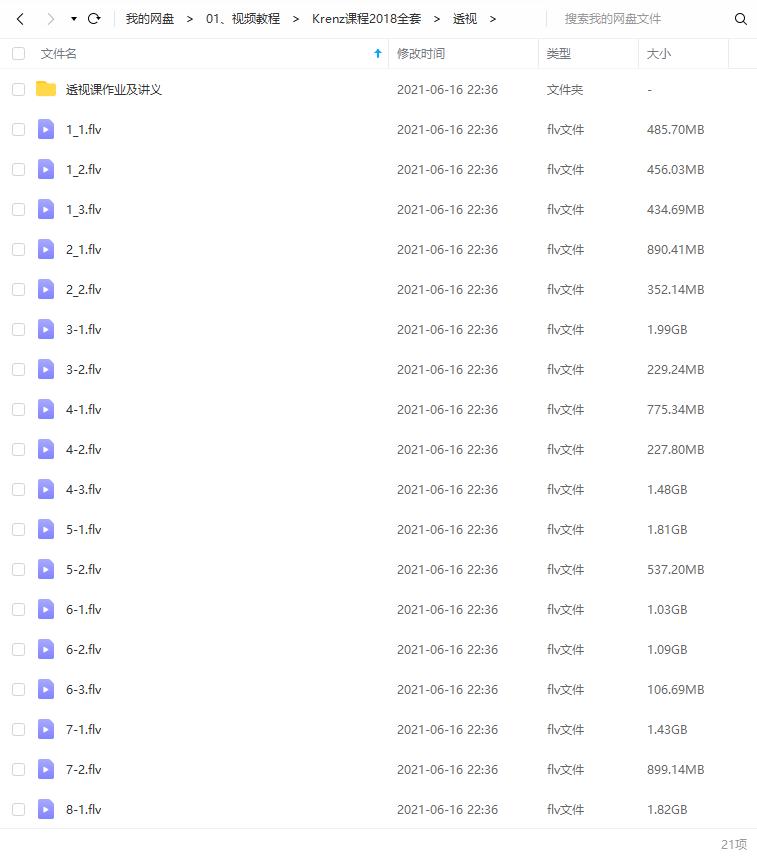Screen dimensions: 757x862
Task: Check the box for 1_1.flv
Action: pos(19,130)
